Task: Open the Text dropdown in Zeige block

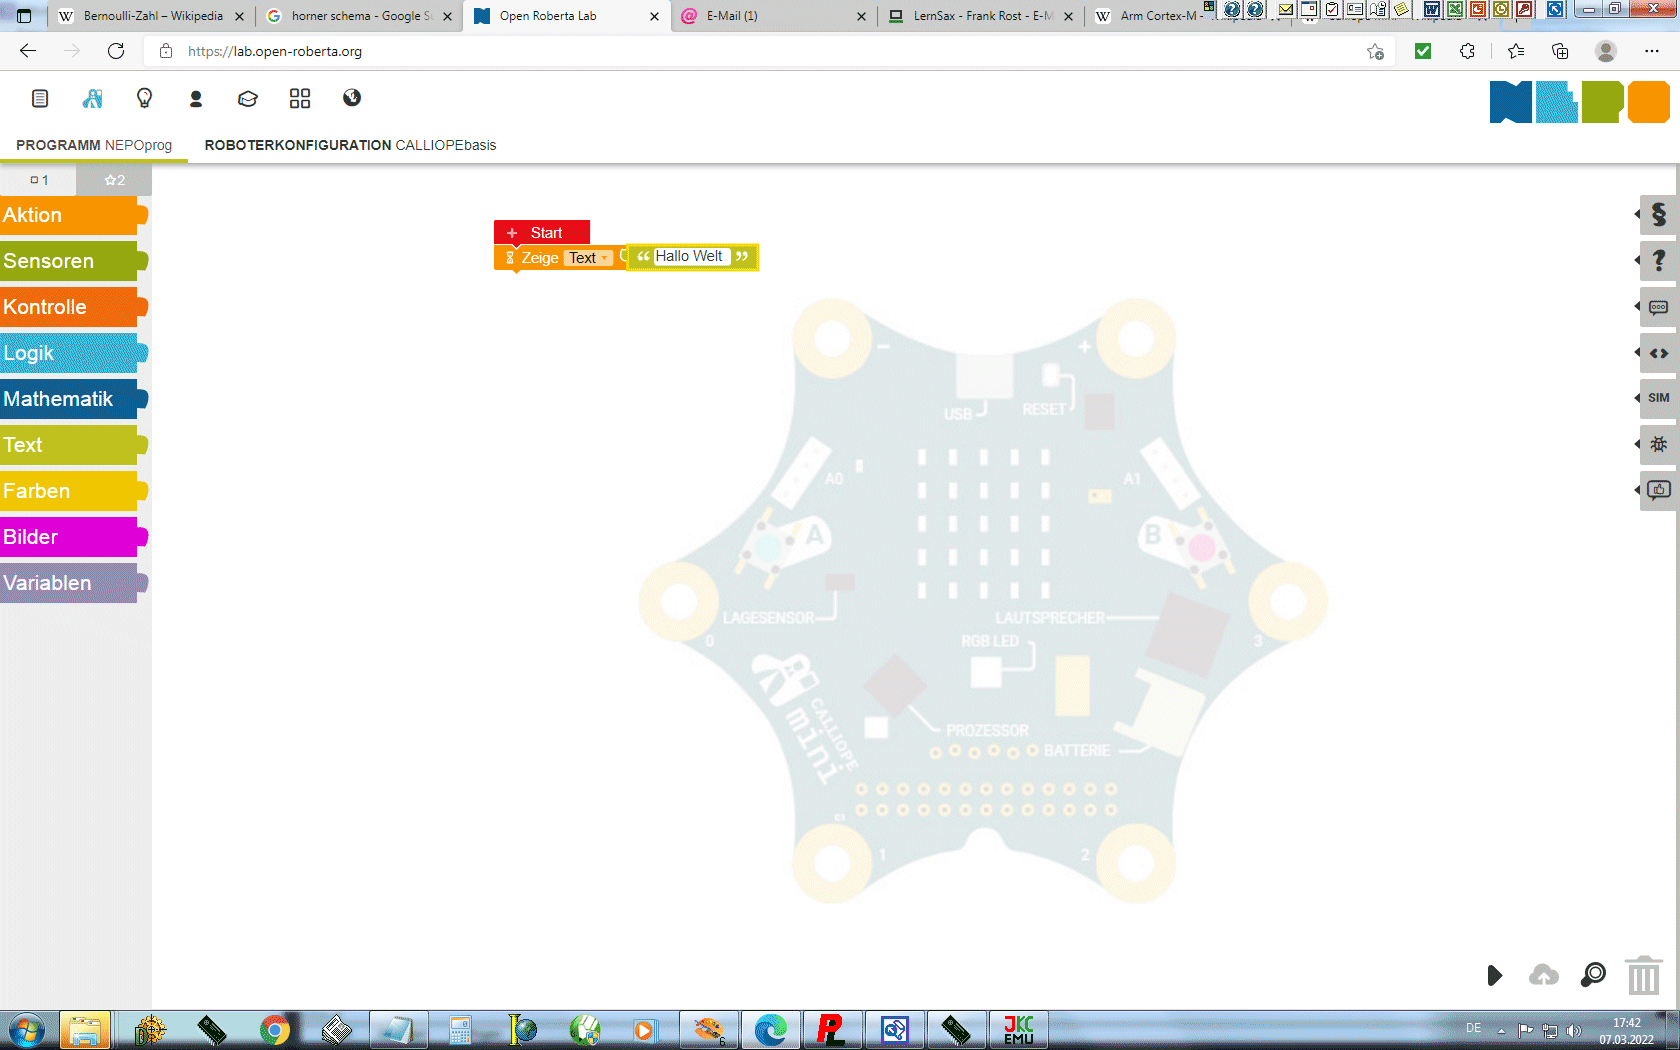Action: point(589,258)
